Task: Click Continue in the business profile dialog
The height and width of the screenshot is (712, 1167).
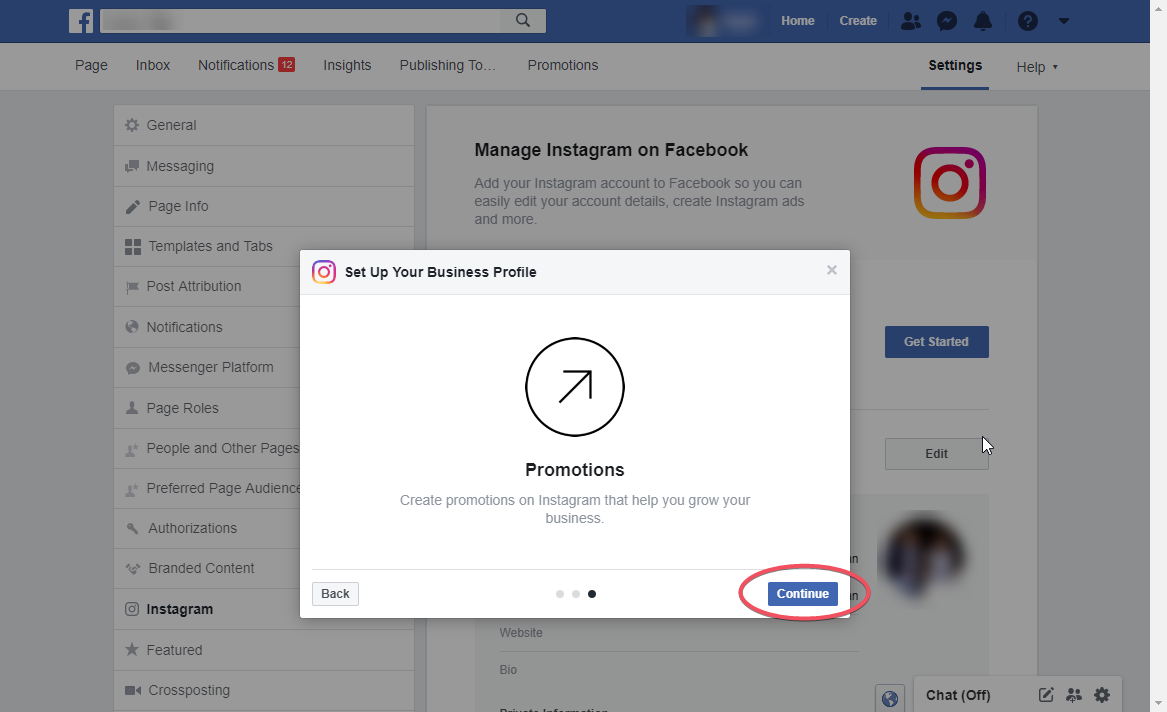Action: 802,594
